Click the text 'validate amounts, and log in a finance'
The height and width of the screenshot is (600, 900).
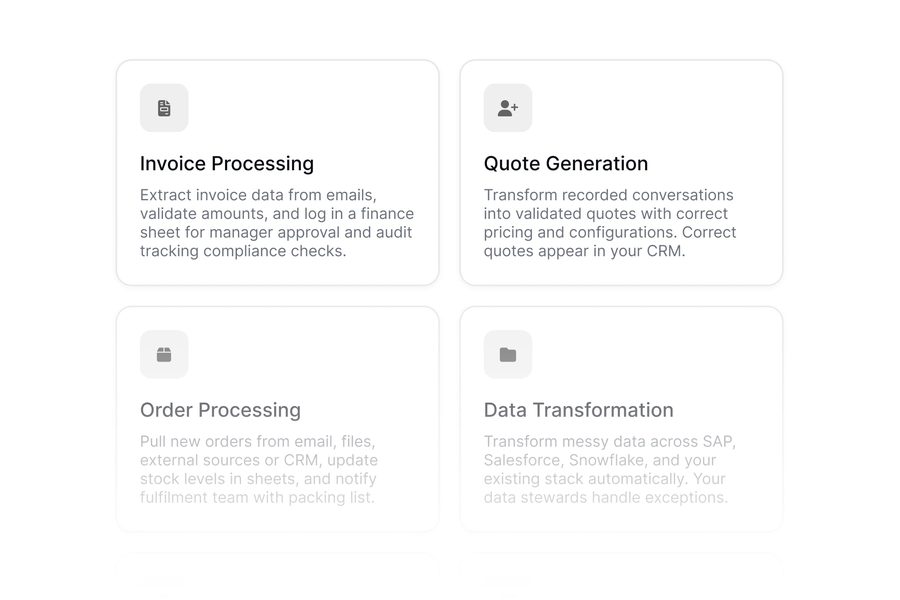click(x=277, y=214)
